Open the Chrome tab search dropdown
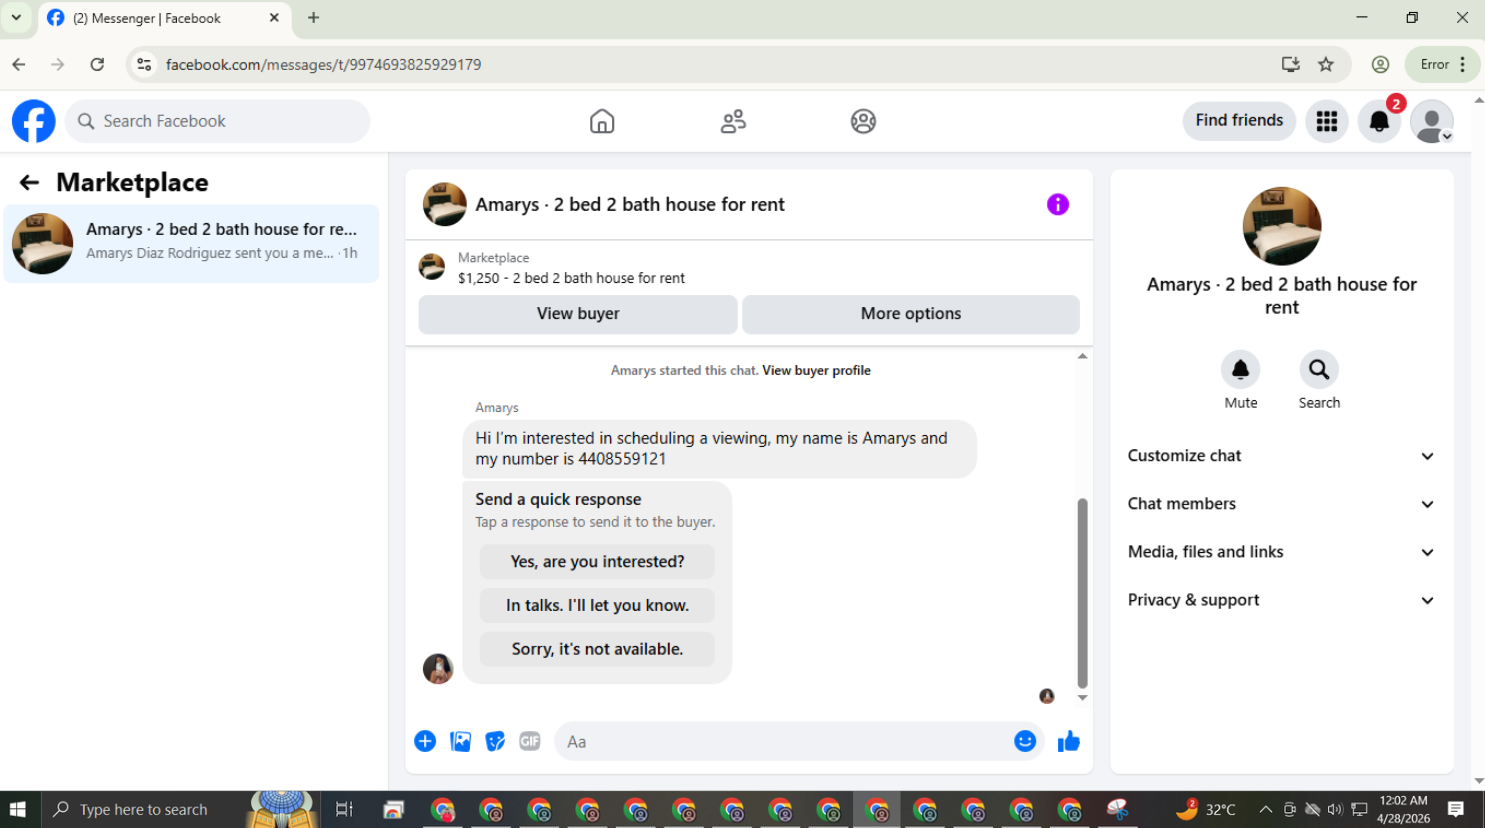Image resolution: width=1485 pixels, height=828 pixels. (16, 18)
